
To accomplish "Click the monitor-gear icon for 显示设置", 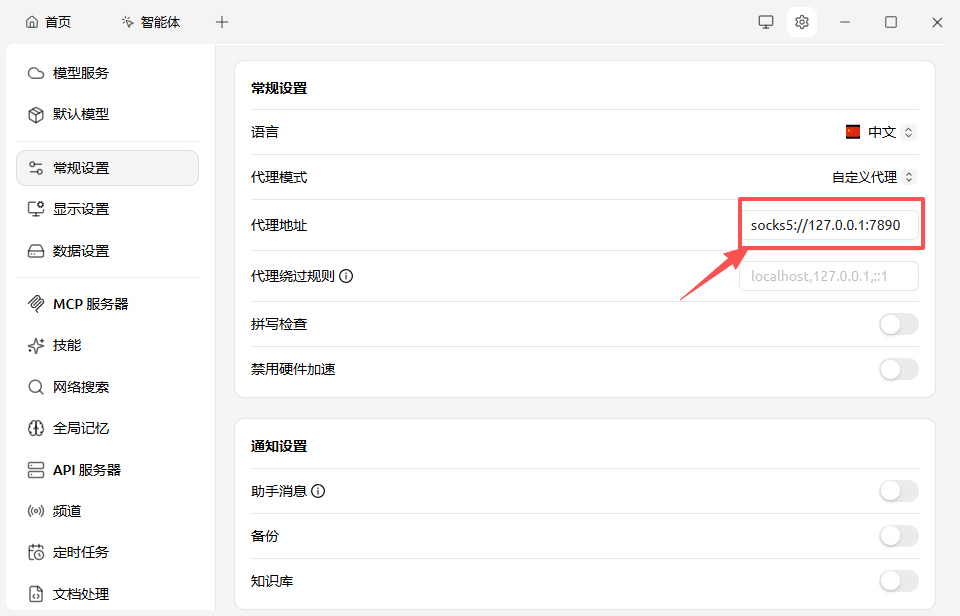I will click(x=36, y=209).
